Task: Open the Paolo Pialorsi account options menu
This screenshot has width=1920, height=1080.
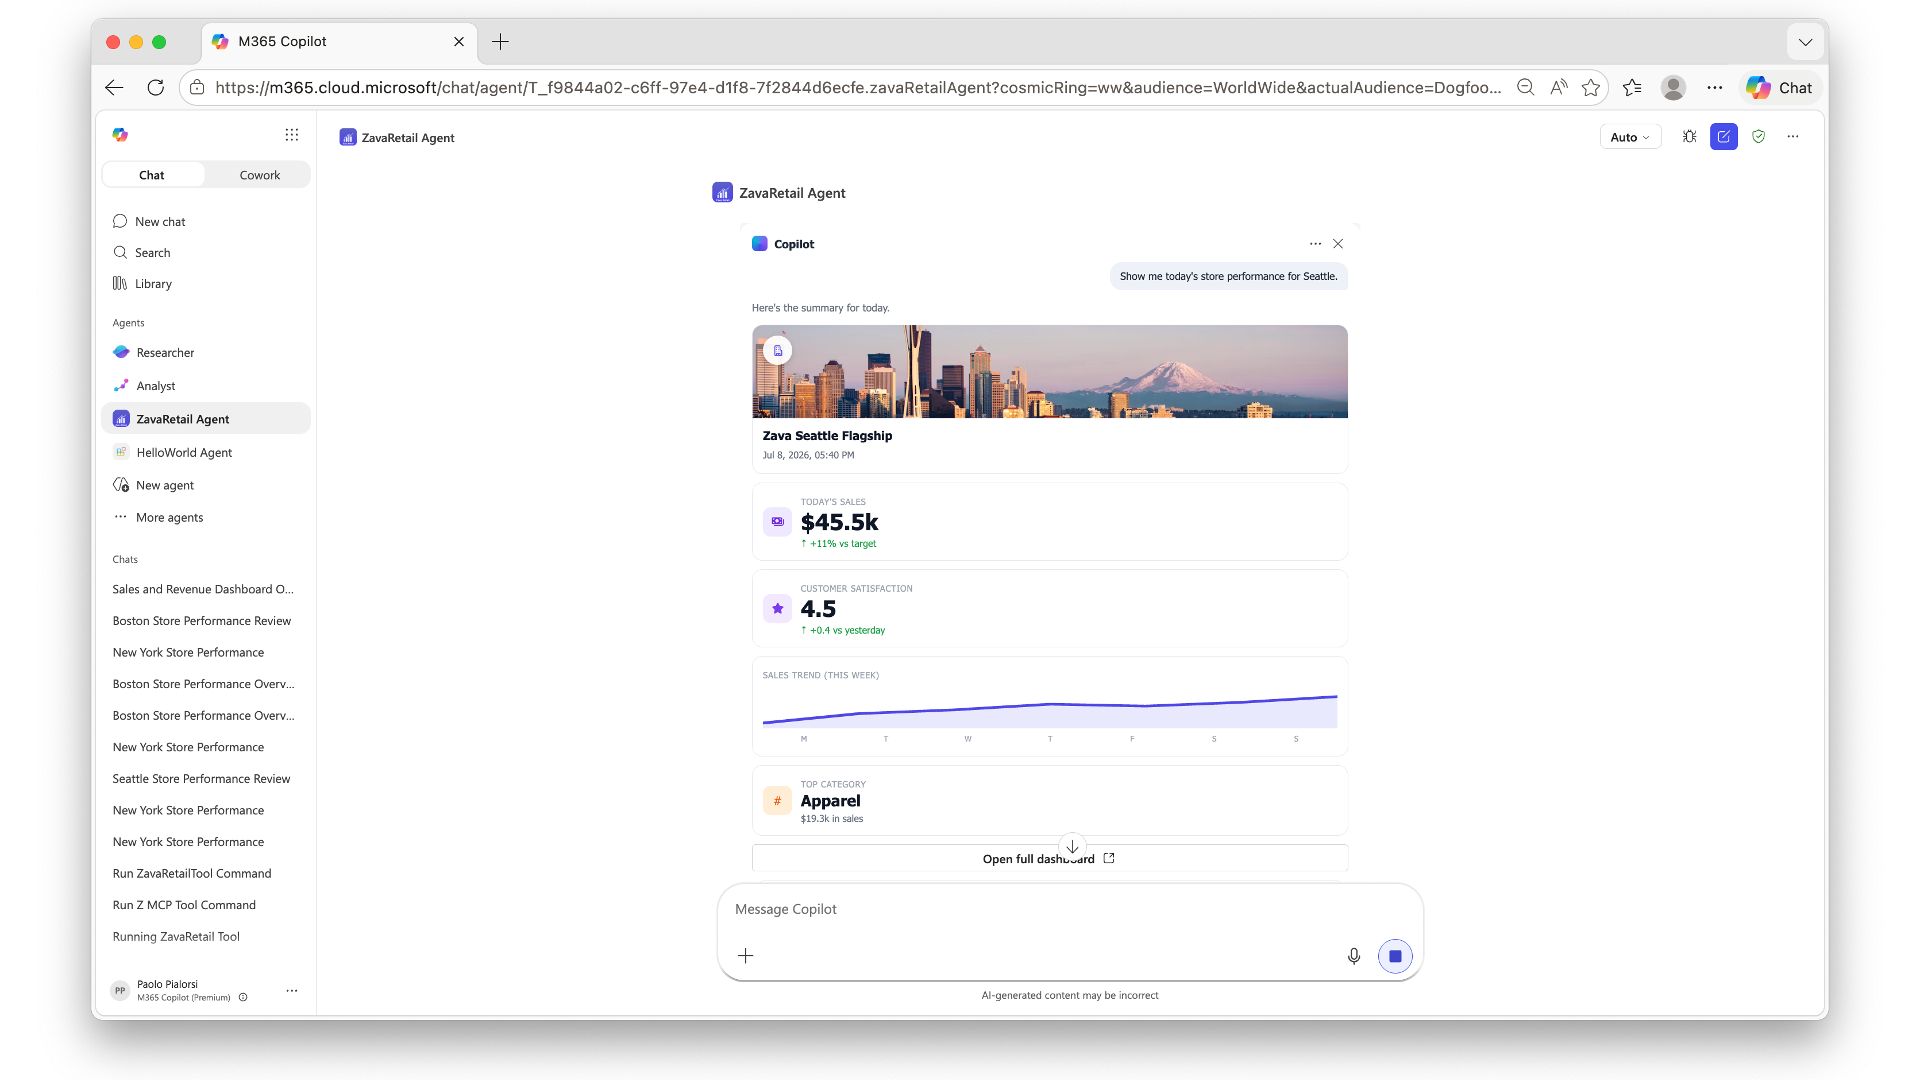Action: coord(292,991)
